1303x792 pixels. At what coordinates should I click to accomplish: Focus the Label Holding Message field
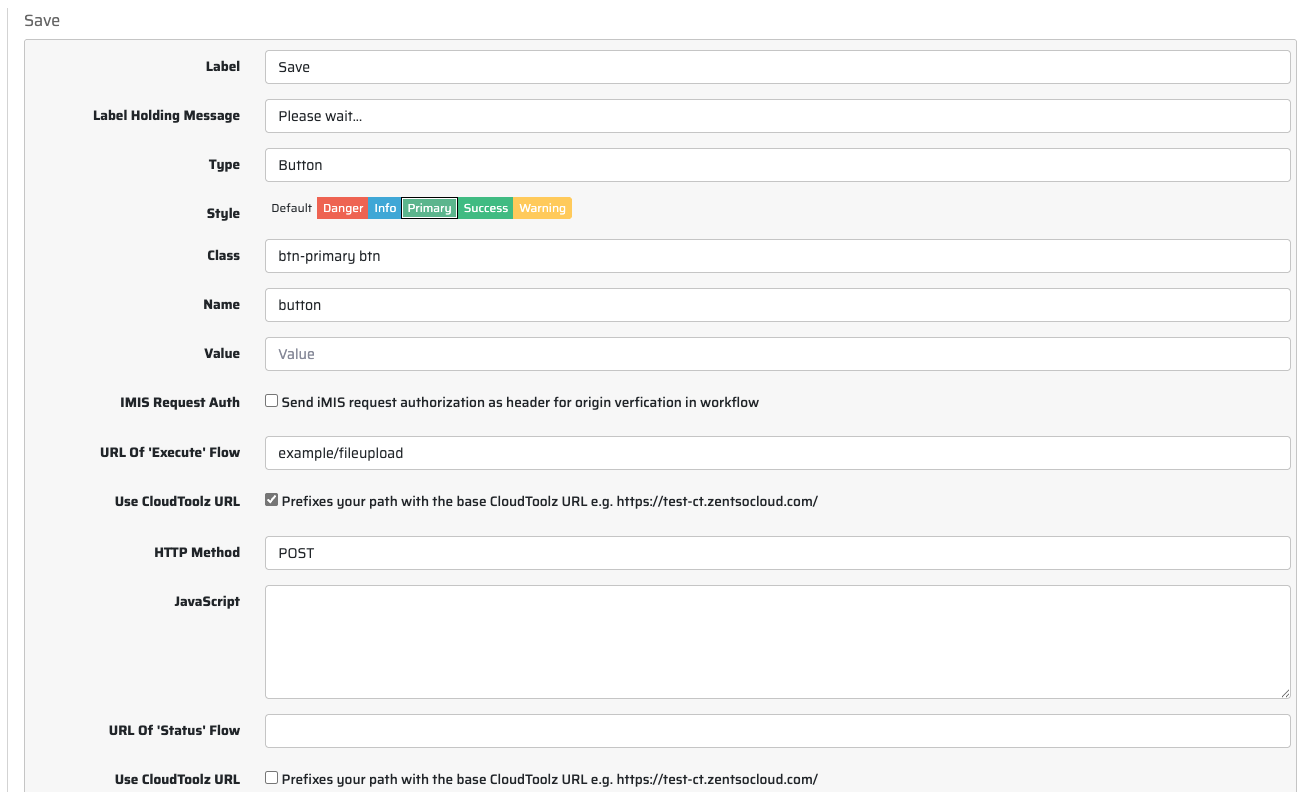[777, 116]
